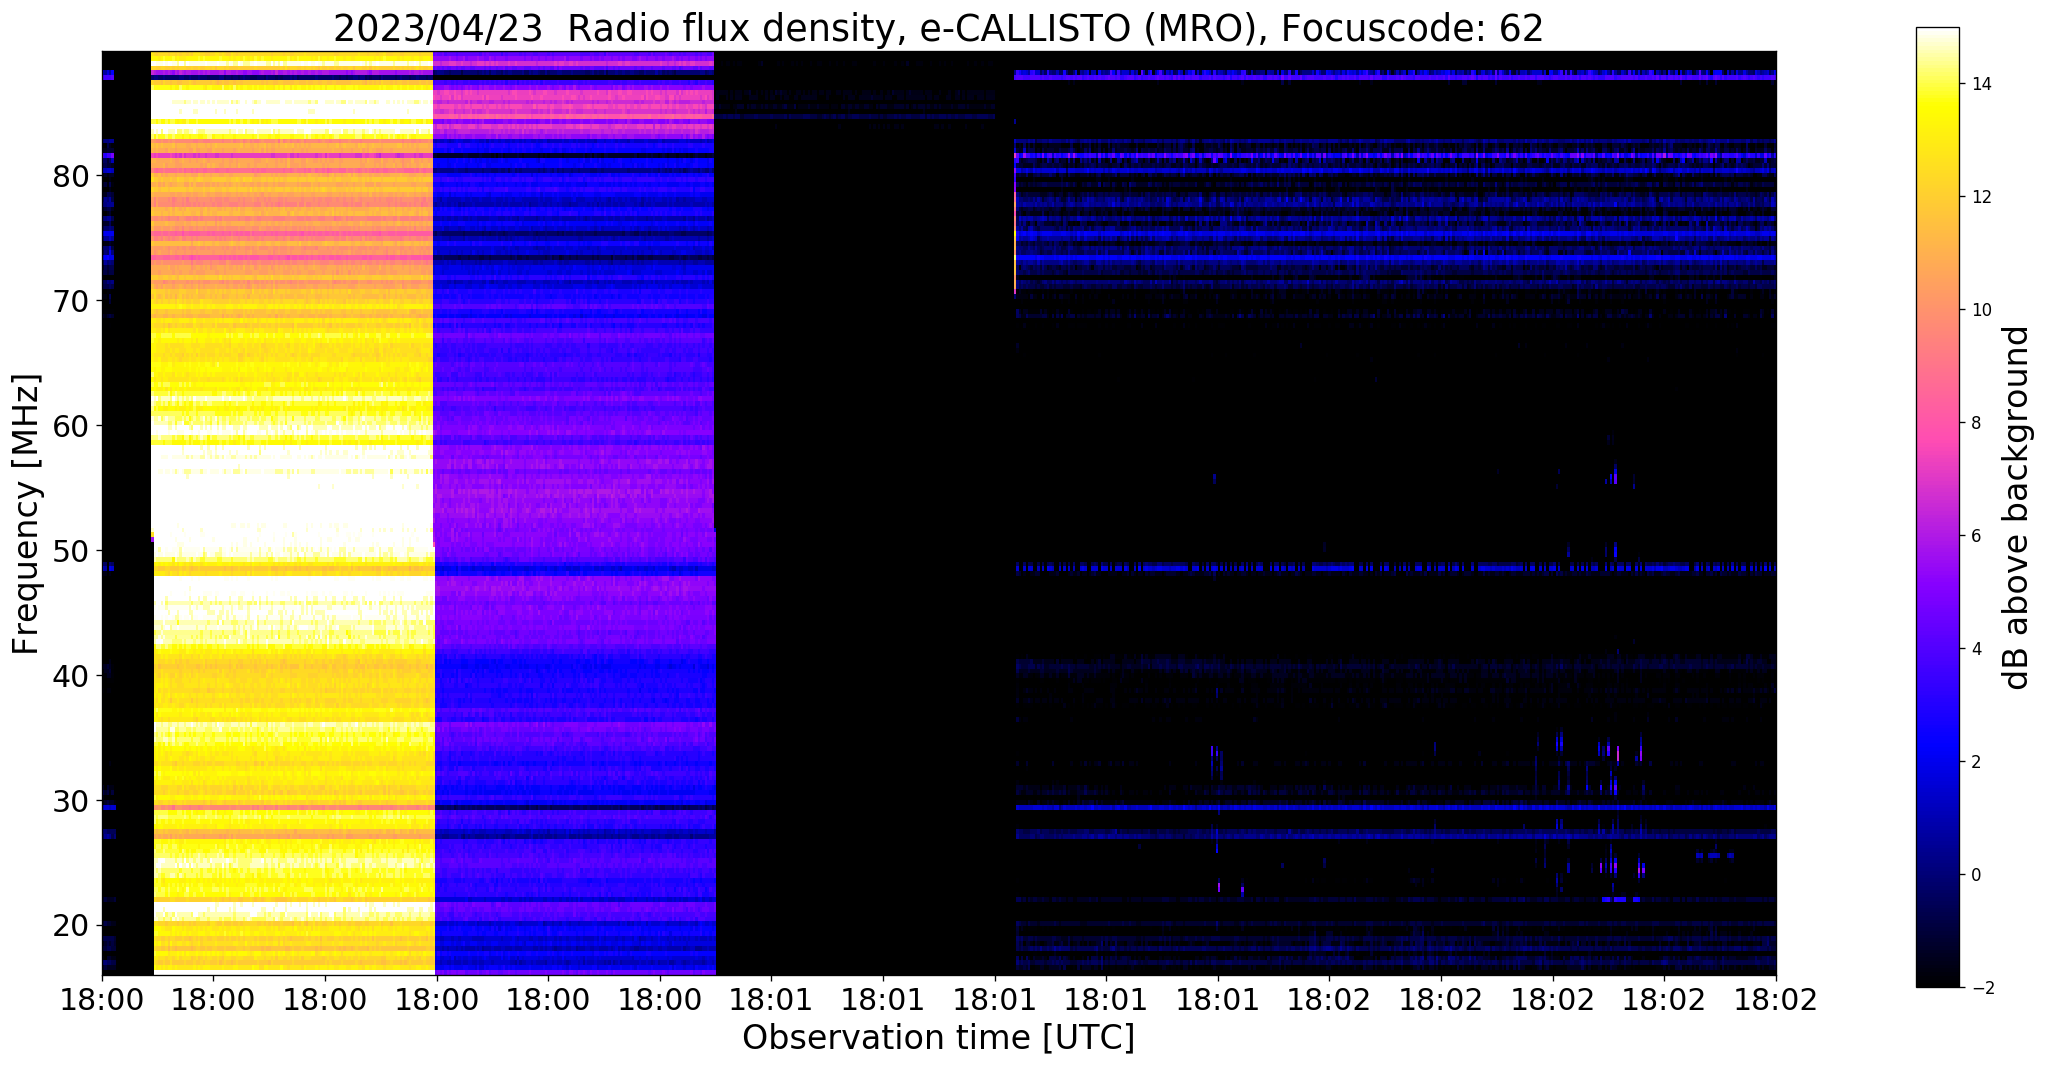
Task: Click the 50 frequency tick label
Action: click(x=70, y=551)
